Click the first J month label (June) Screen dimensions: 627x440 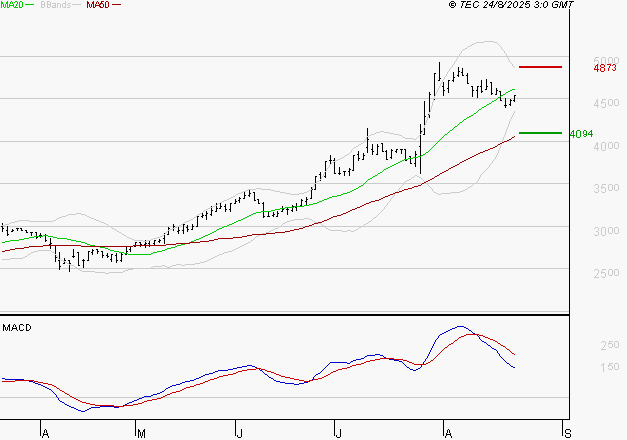point(239,434)
